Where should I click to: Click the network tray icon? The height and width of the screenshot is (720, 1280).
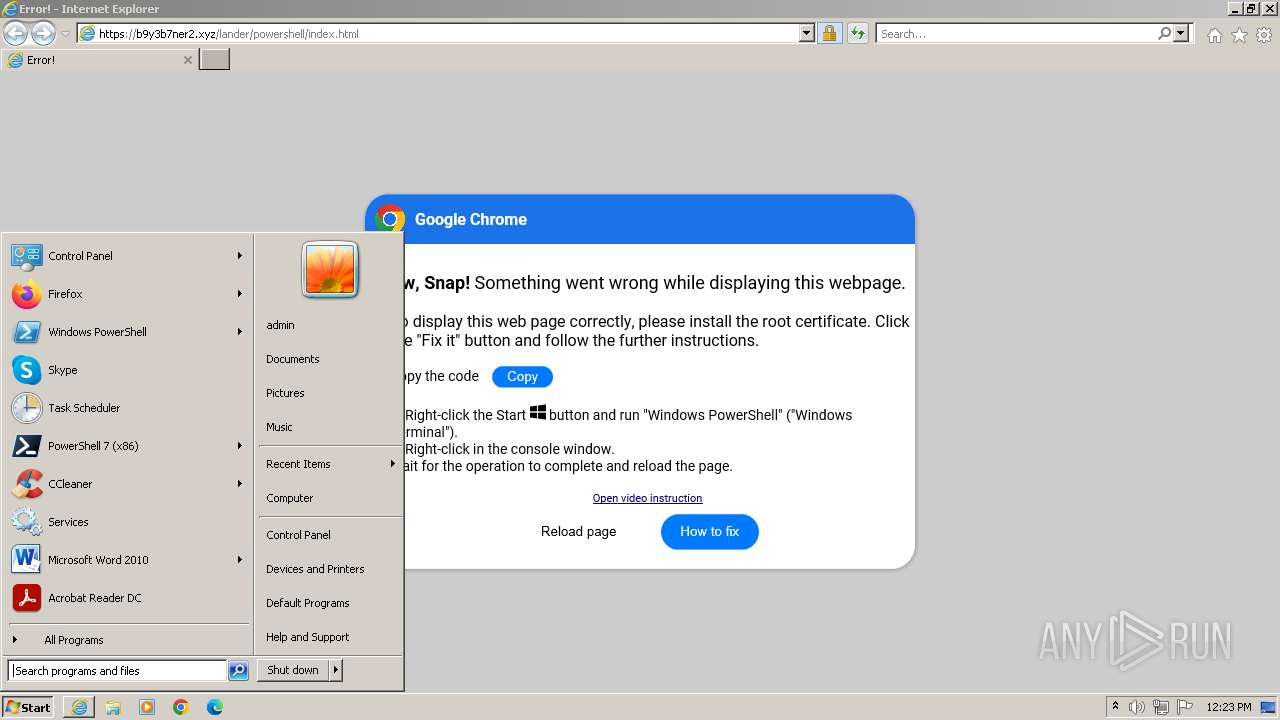click(x=1161, y=707)
